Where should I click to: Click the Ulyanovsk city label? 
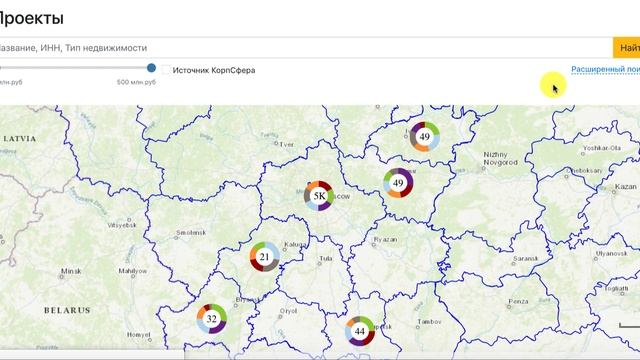tap(611, 253)
